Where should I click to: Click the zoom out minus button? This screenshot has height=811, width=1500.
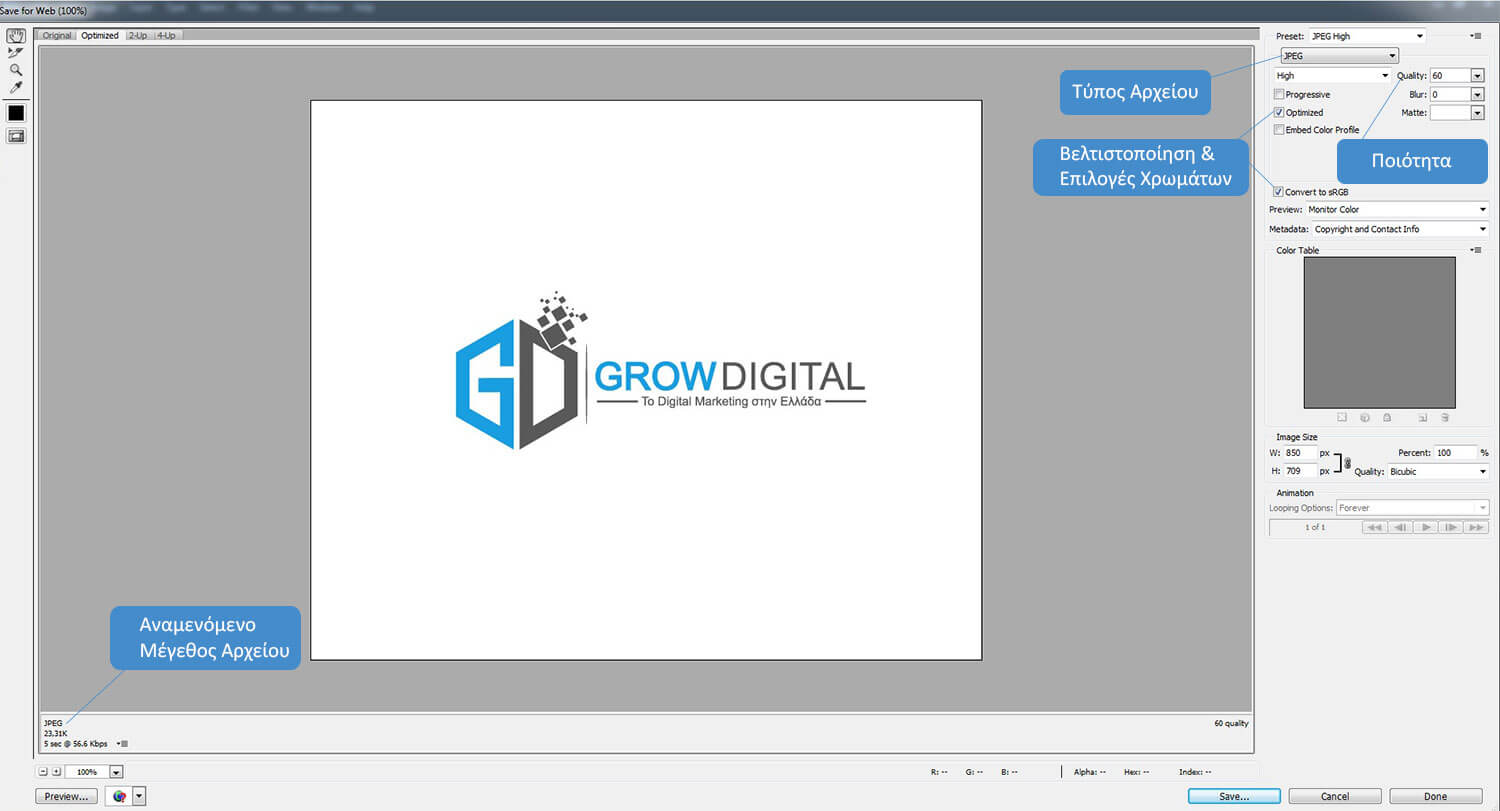(x=43, y=772)
